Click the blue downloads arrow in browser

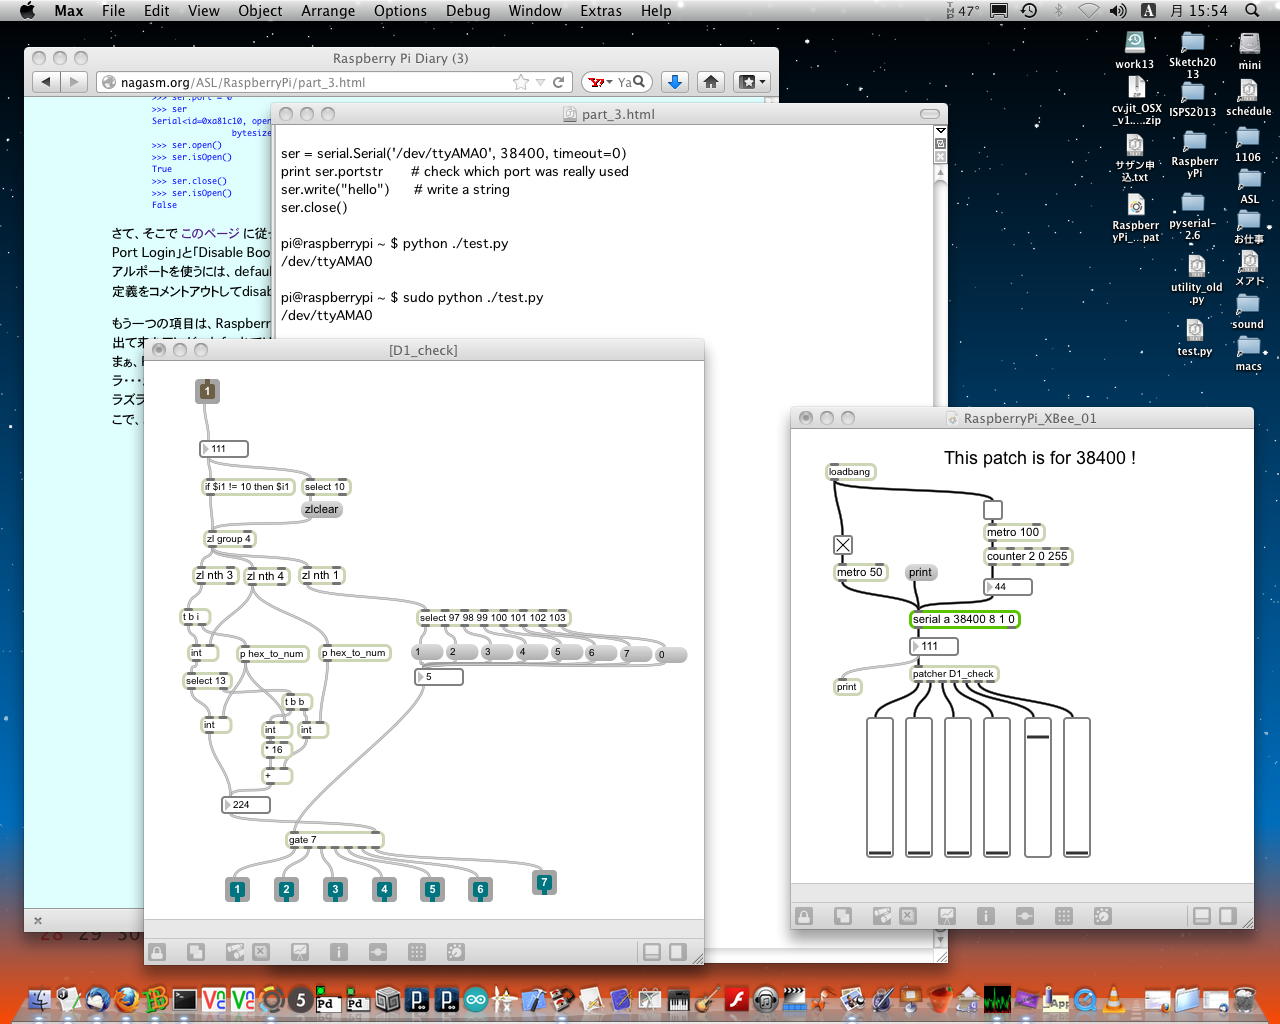pos(675,82)
